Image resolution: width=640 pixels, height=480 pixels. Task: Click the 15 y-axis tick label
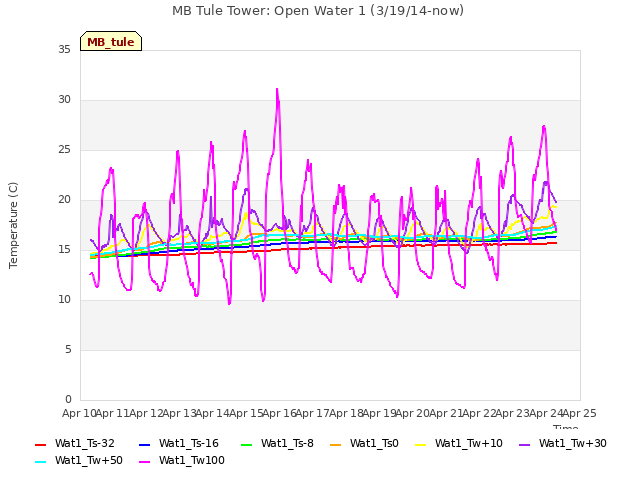[x=64, y=249]
